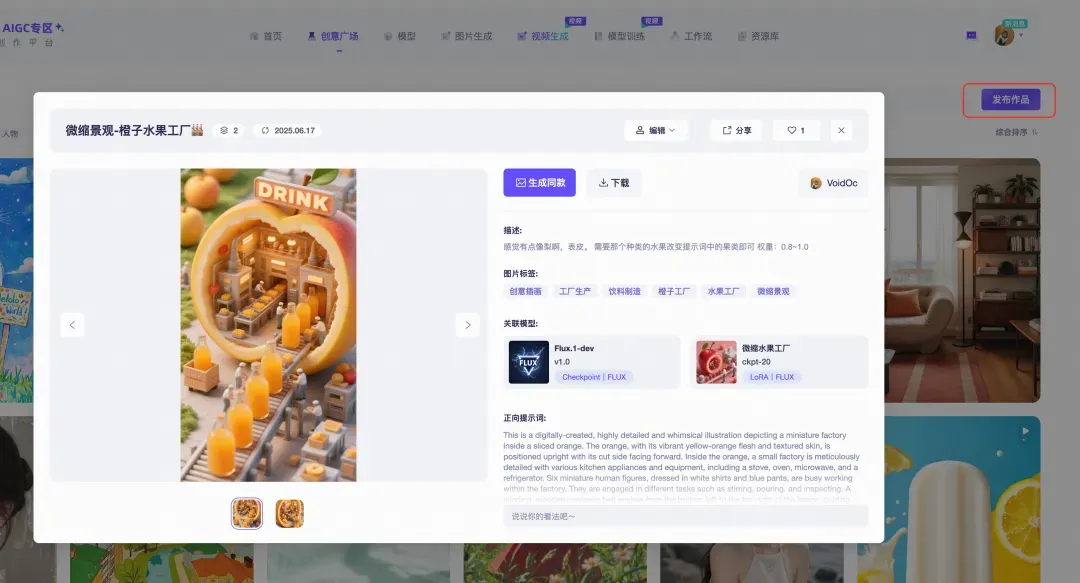
Task: Switch to 创意广场 tab
Action: [333, 36]
